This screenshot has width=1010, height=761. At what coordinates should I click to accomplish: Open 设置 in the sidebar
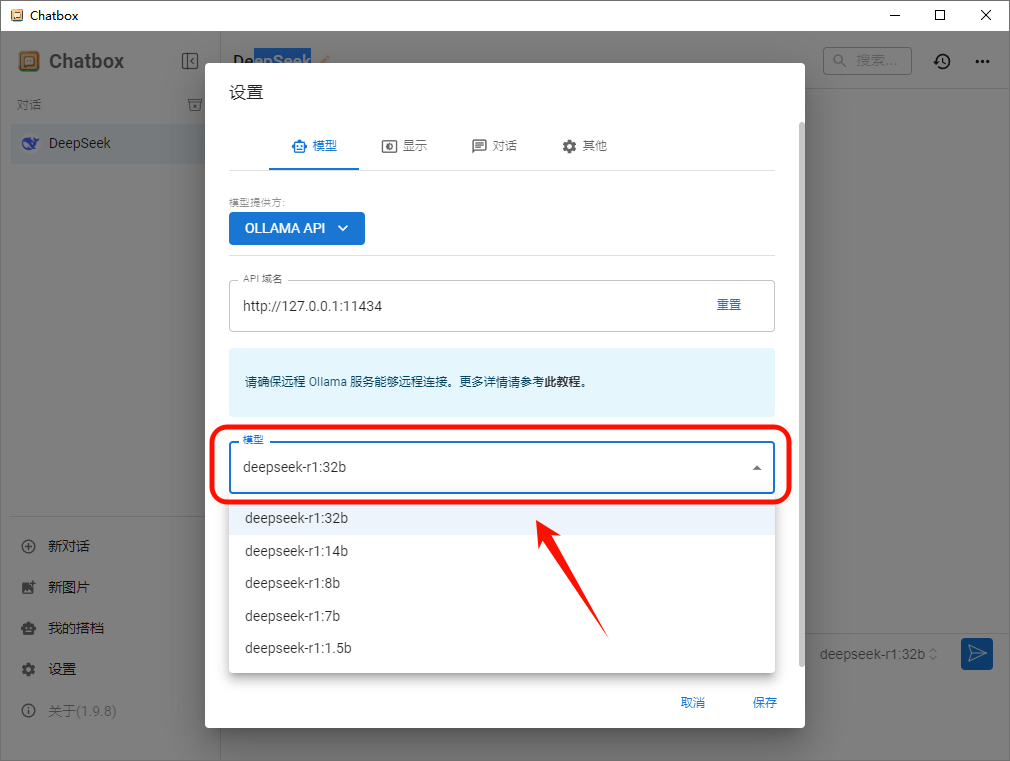click(x=61, y=669)
